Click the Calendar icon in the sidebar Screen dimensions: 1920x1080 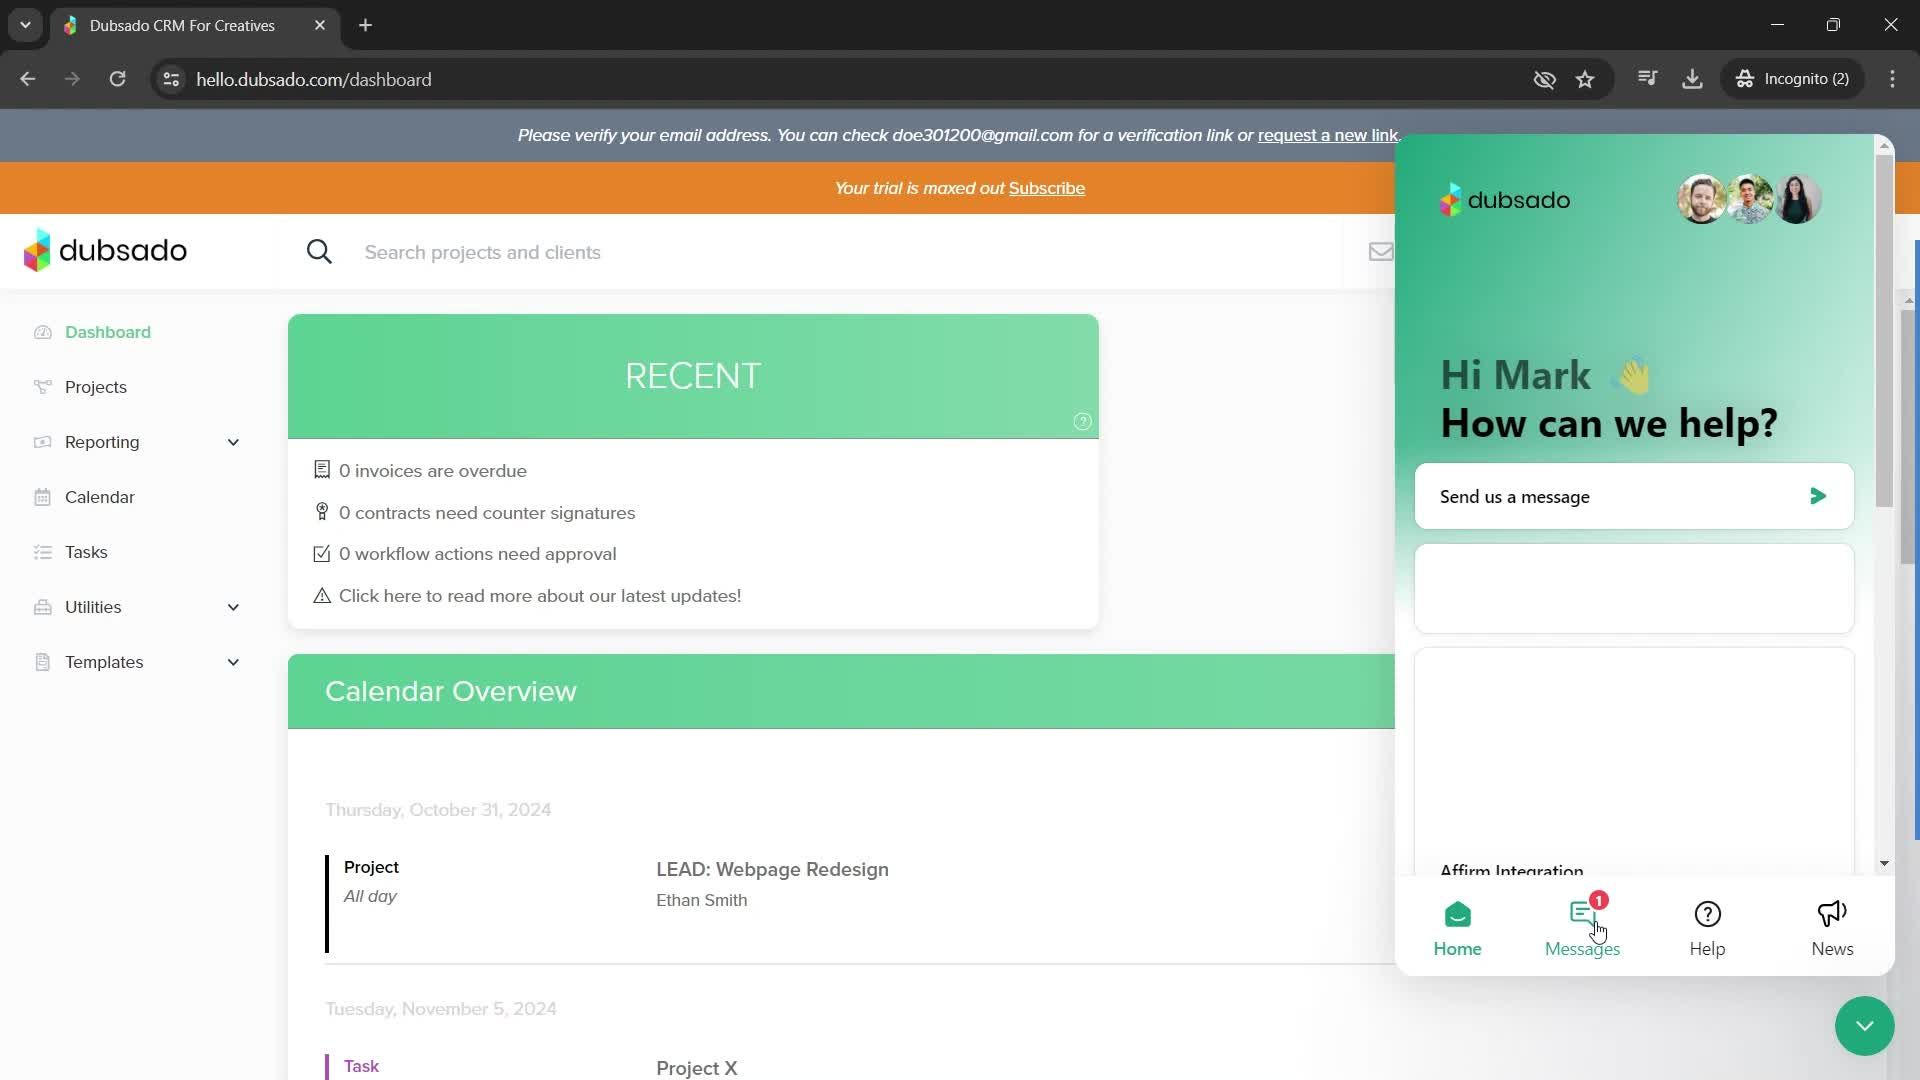42,497
